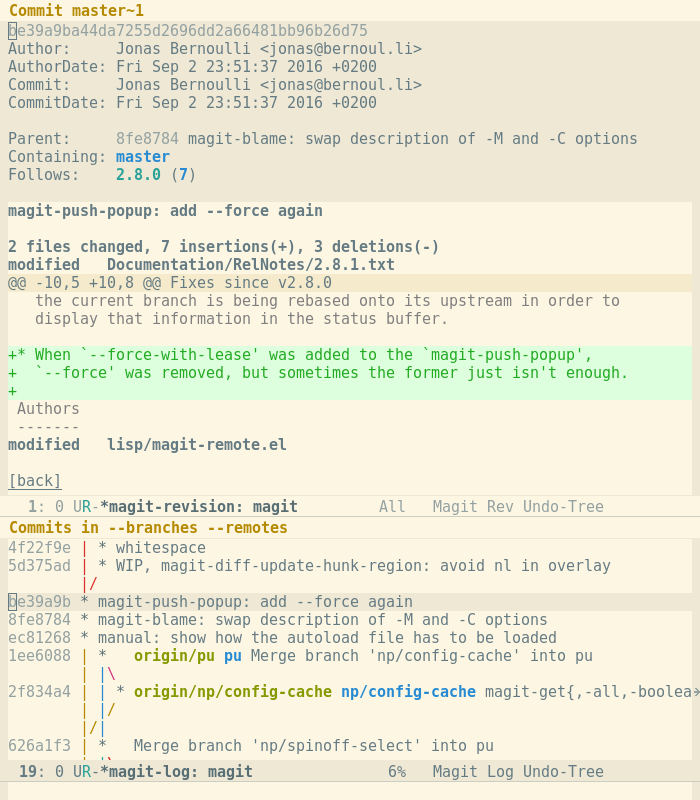Click the Author line Jonas Bernoulli
Viewport: 700px width, 800px height.
tap(215, 48)
